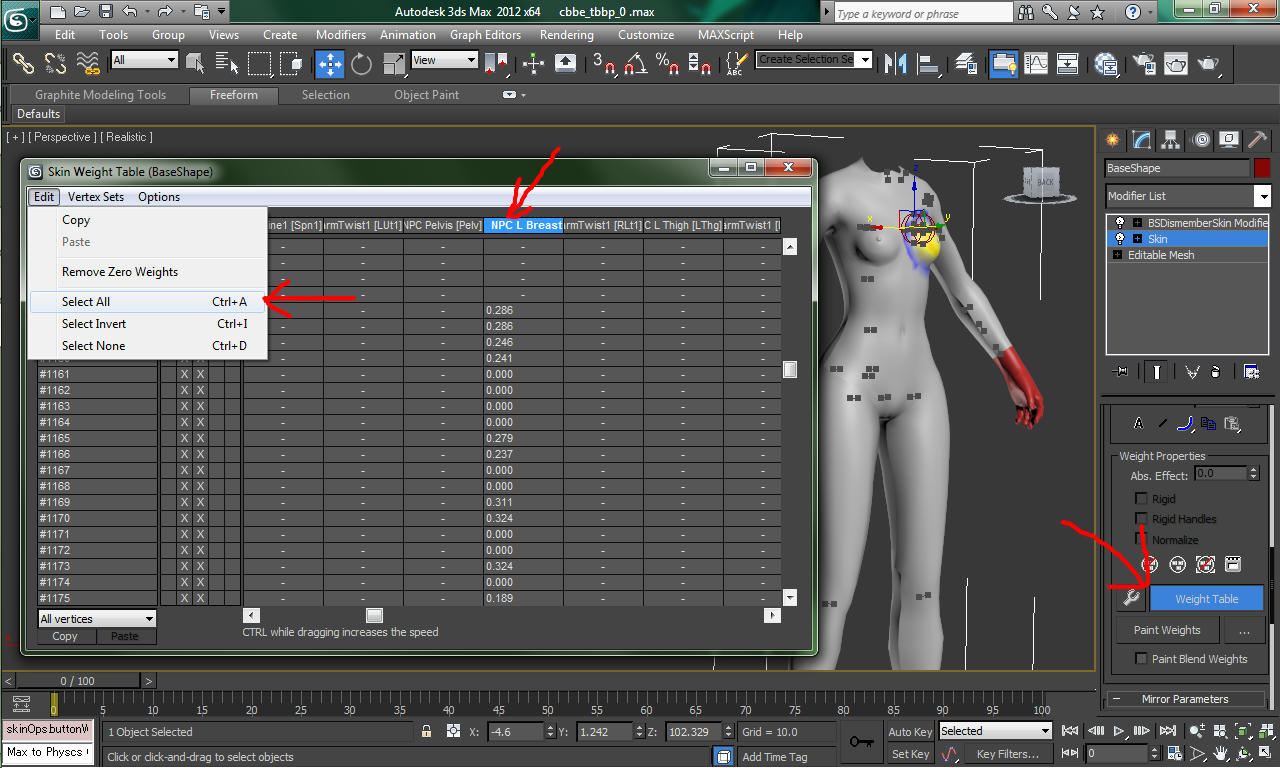This screenshot has height=768, width=1280.
Task: Activate the Select Object tool
Action: [195, 63]
